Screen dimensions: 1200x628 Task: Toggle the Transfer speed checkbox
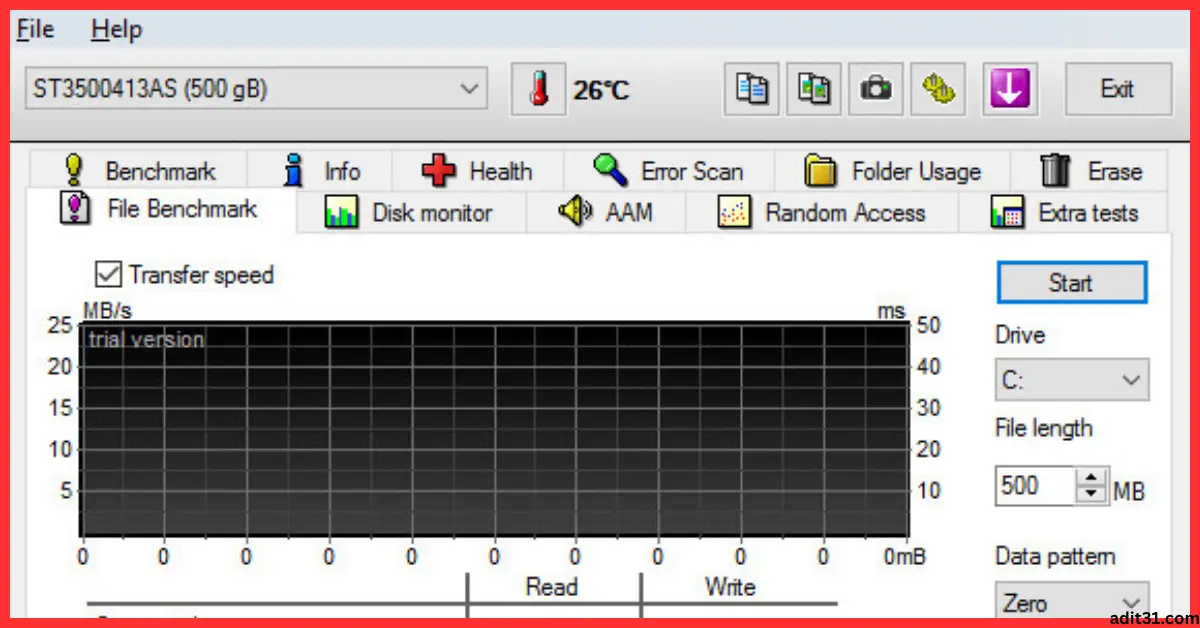coord(107,274)
